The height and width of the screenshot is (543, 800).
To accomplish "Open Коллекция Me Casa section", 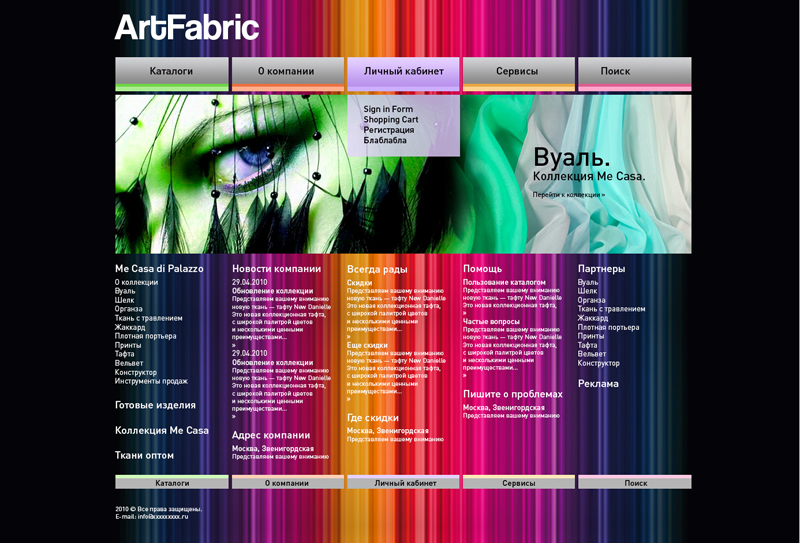I will click(x=162, y=430).
